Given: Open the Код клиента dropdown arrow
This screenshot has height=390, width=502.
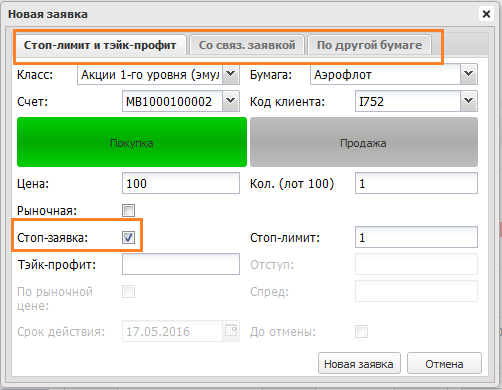Looking at the screenshot, I should (x=469, y=101).
